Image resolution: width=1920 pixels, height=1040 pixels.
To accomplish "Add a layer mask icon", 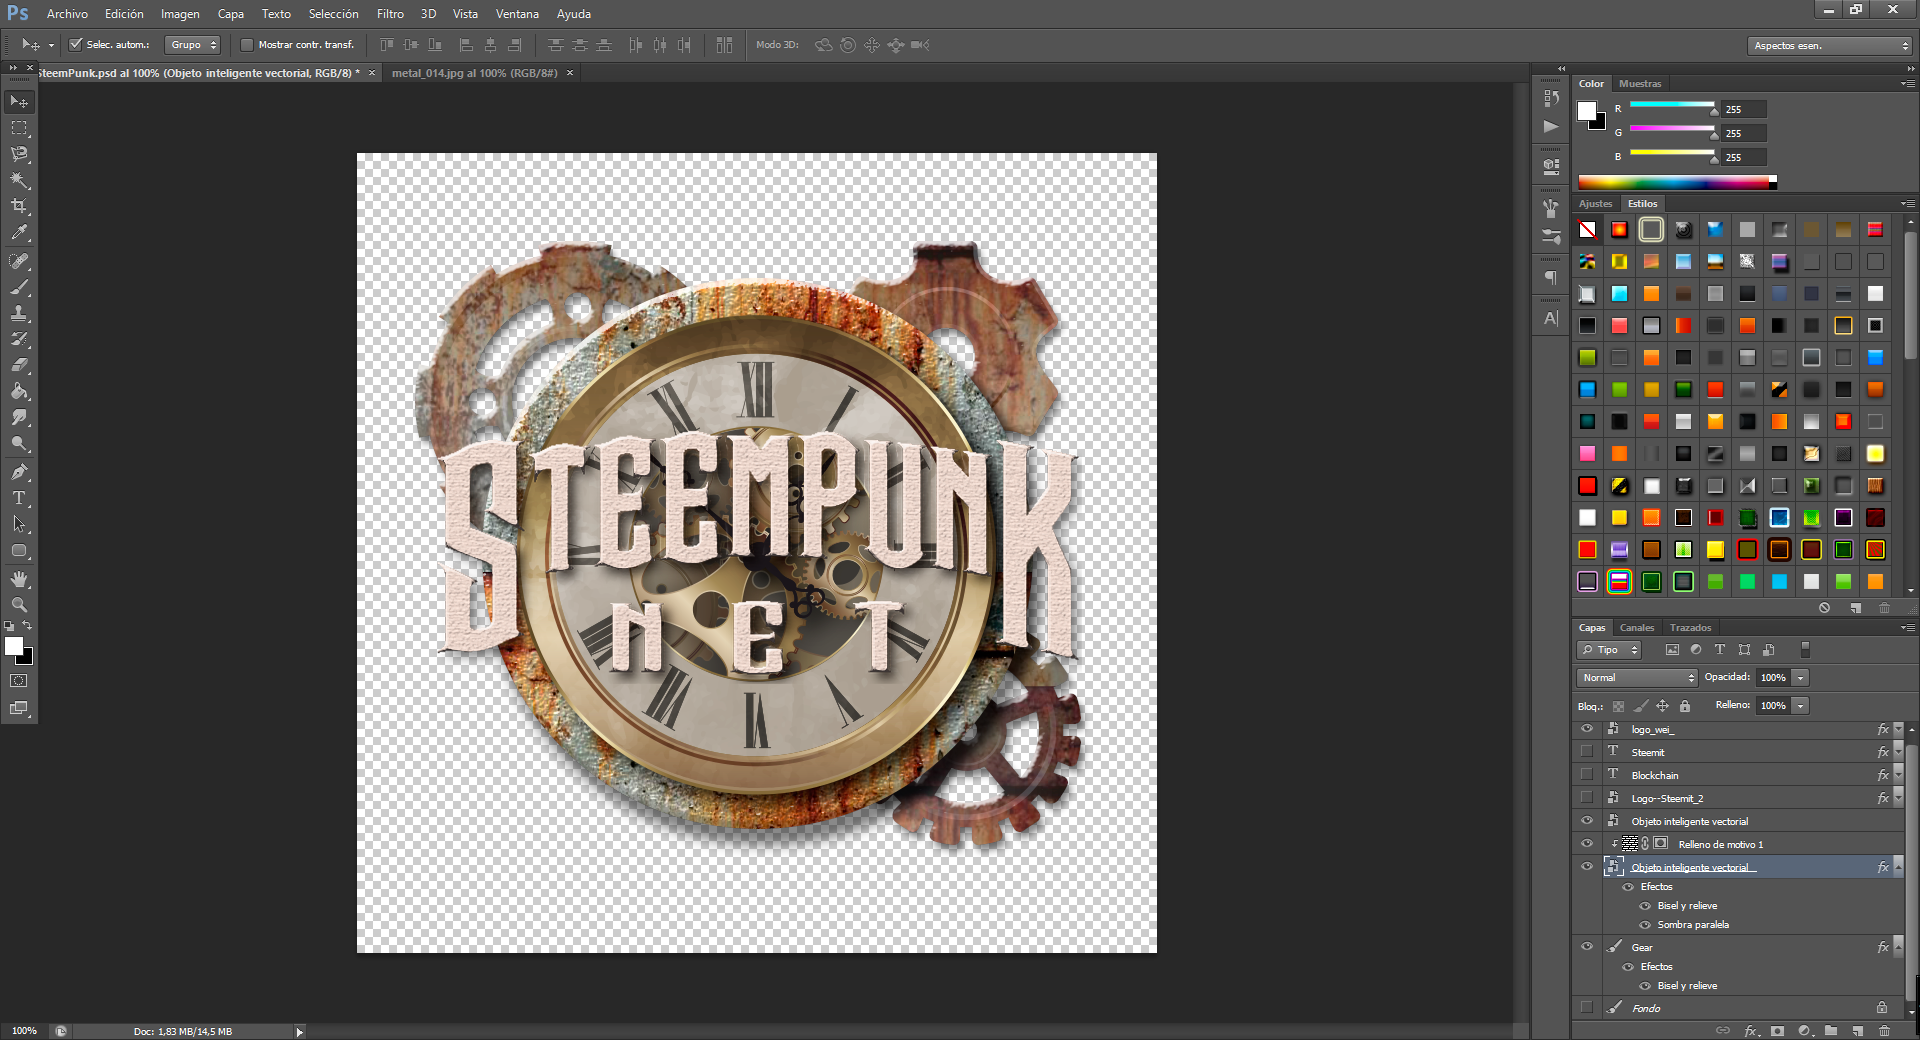I will [x=1777, y=1030].
